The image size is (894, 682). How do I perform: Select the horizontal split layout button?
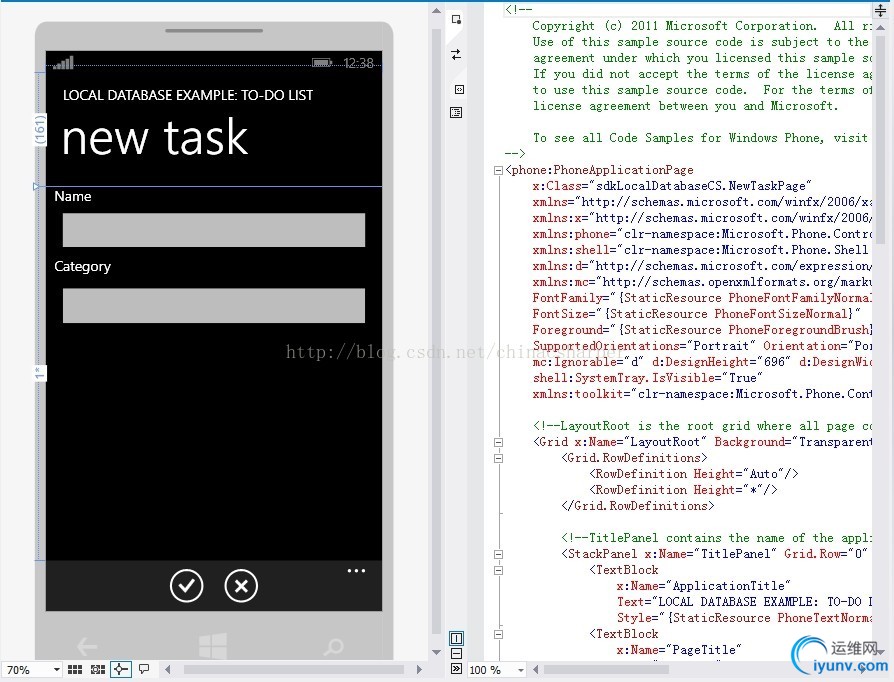coord(456,653)
